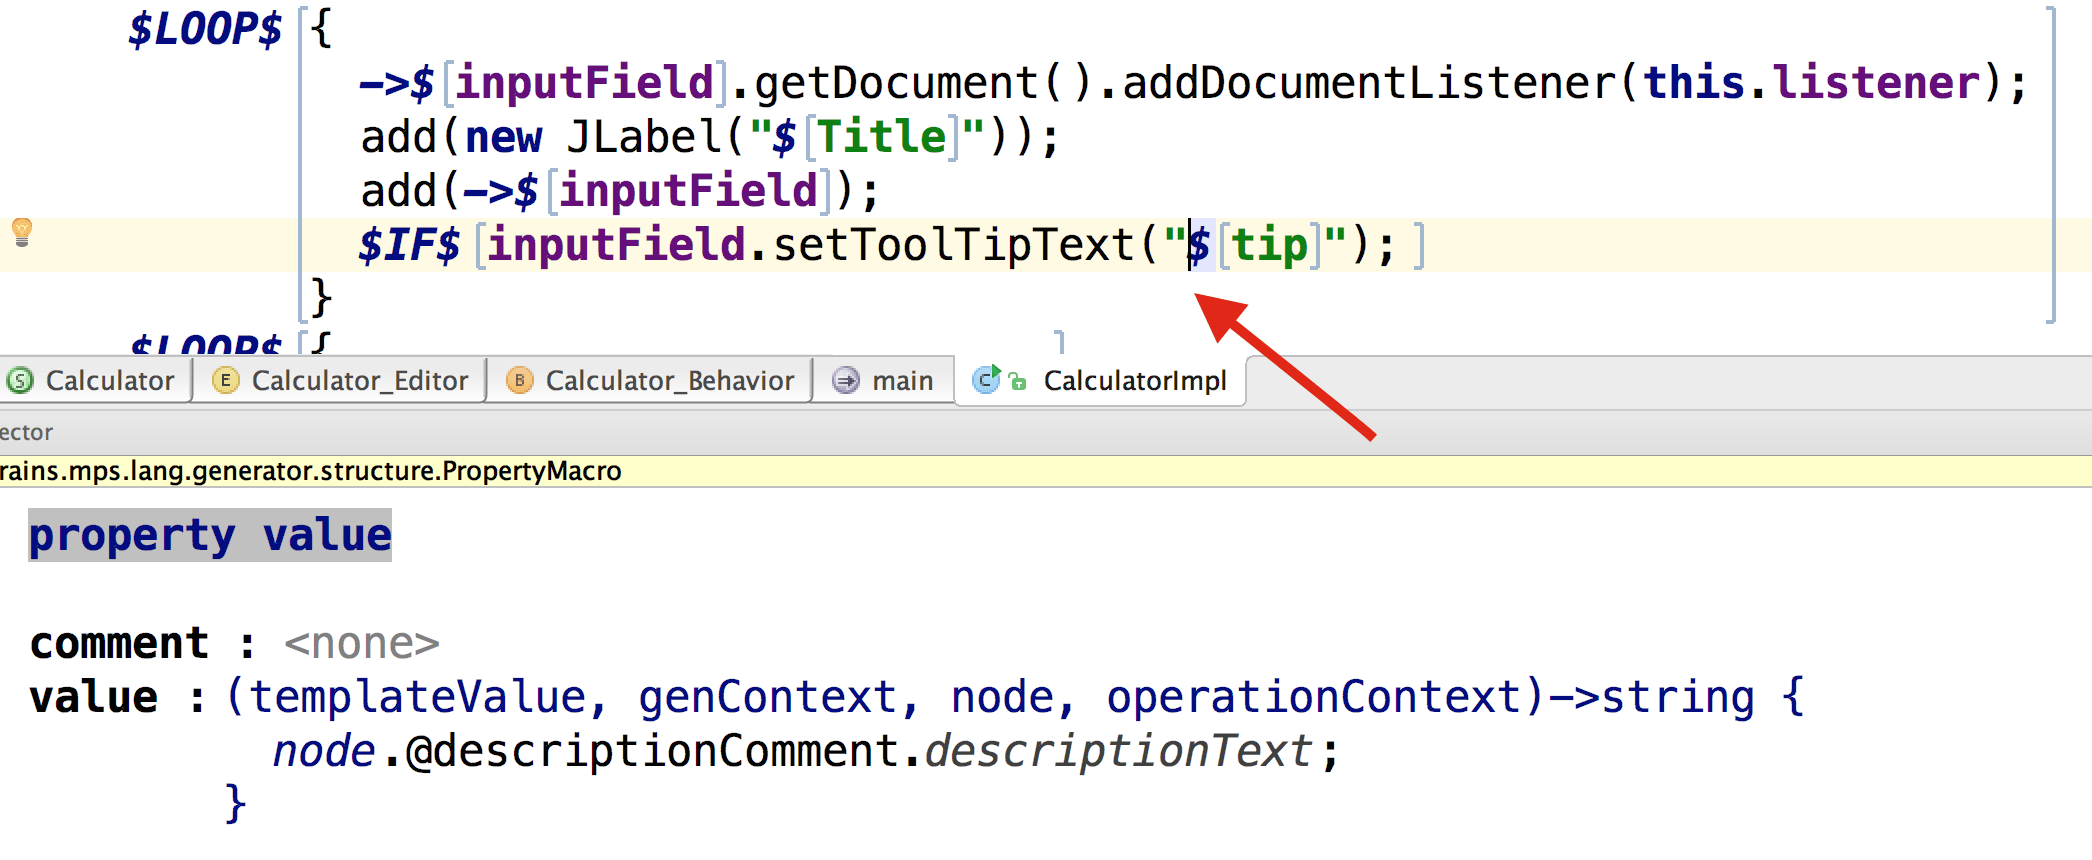Click the closing brace of the value function
The width and height of the screenshot is (2092, 860).
(236, 804)
